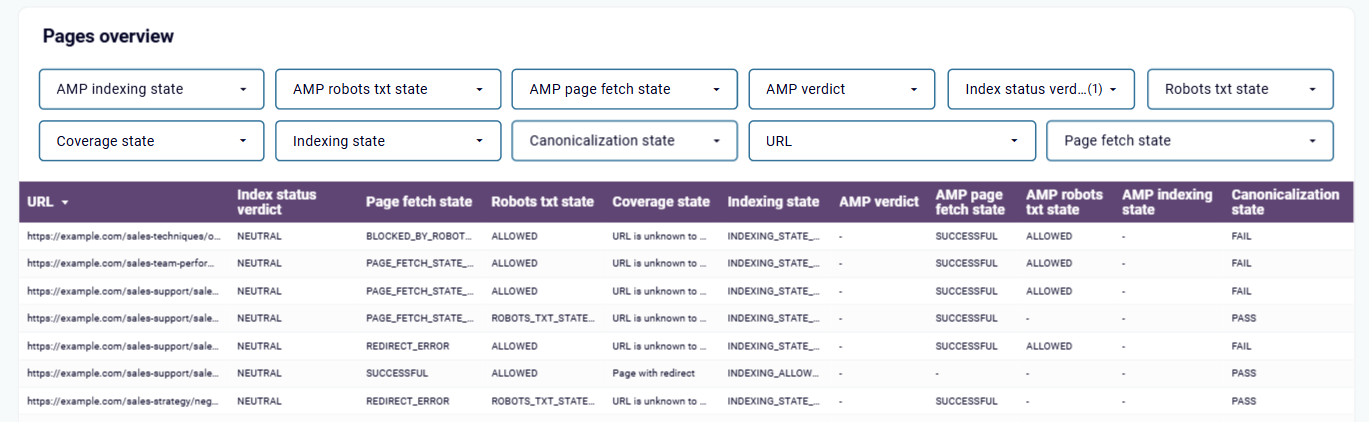Sort by AMP robots txt state column header

point(1064,202)
